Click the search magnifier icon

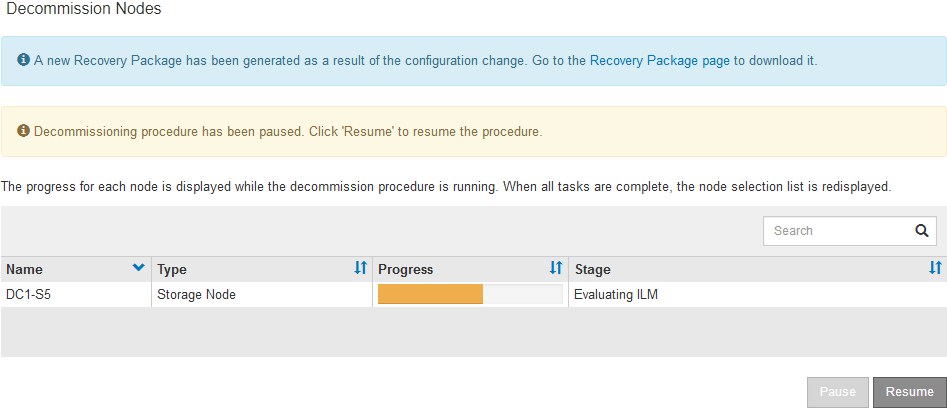point(921,231)
